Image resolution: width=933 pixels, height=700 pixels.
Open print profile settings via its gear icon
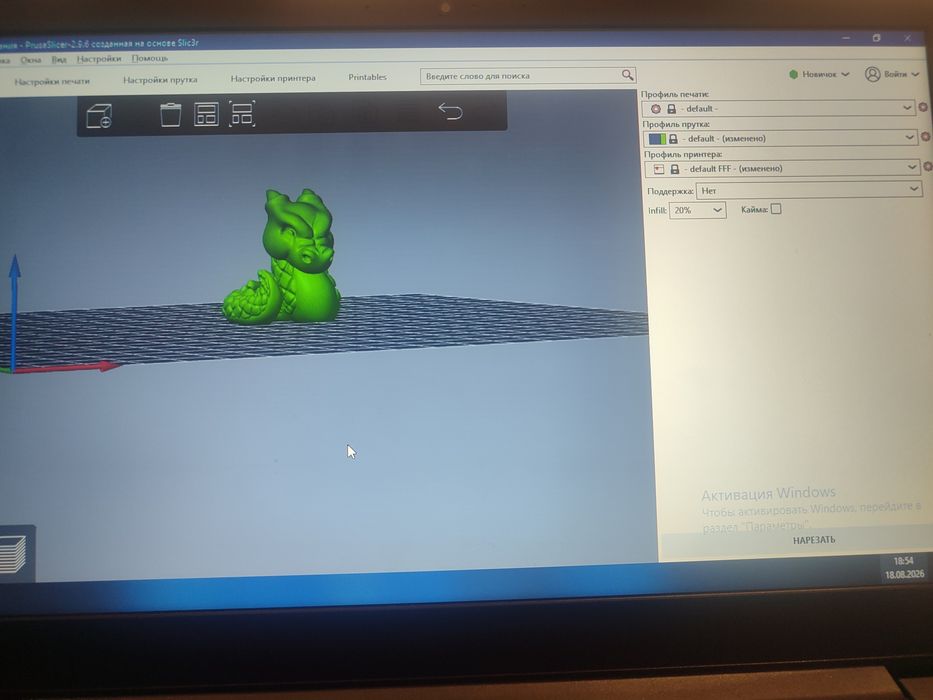tap(923, 107)
